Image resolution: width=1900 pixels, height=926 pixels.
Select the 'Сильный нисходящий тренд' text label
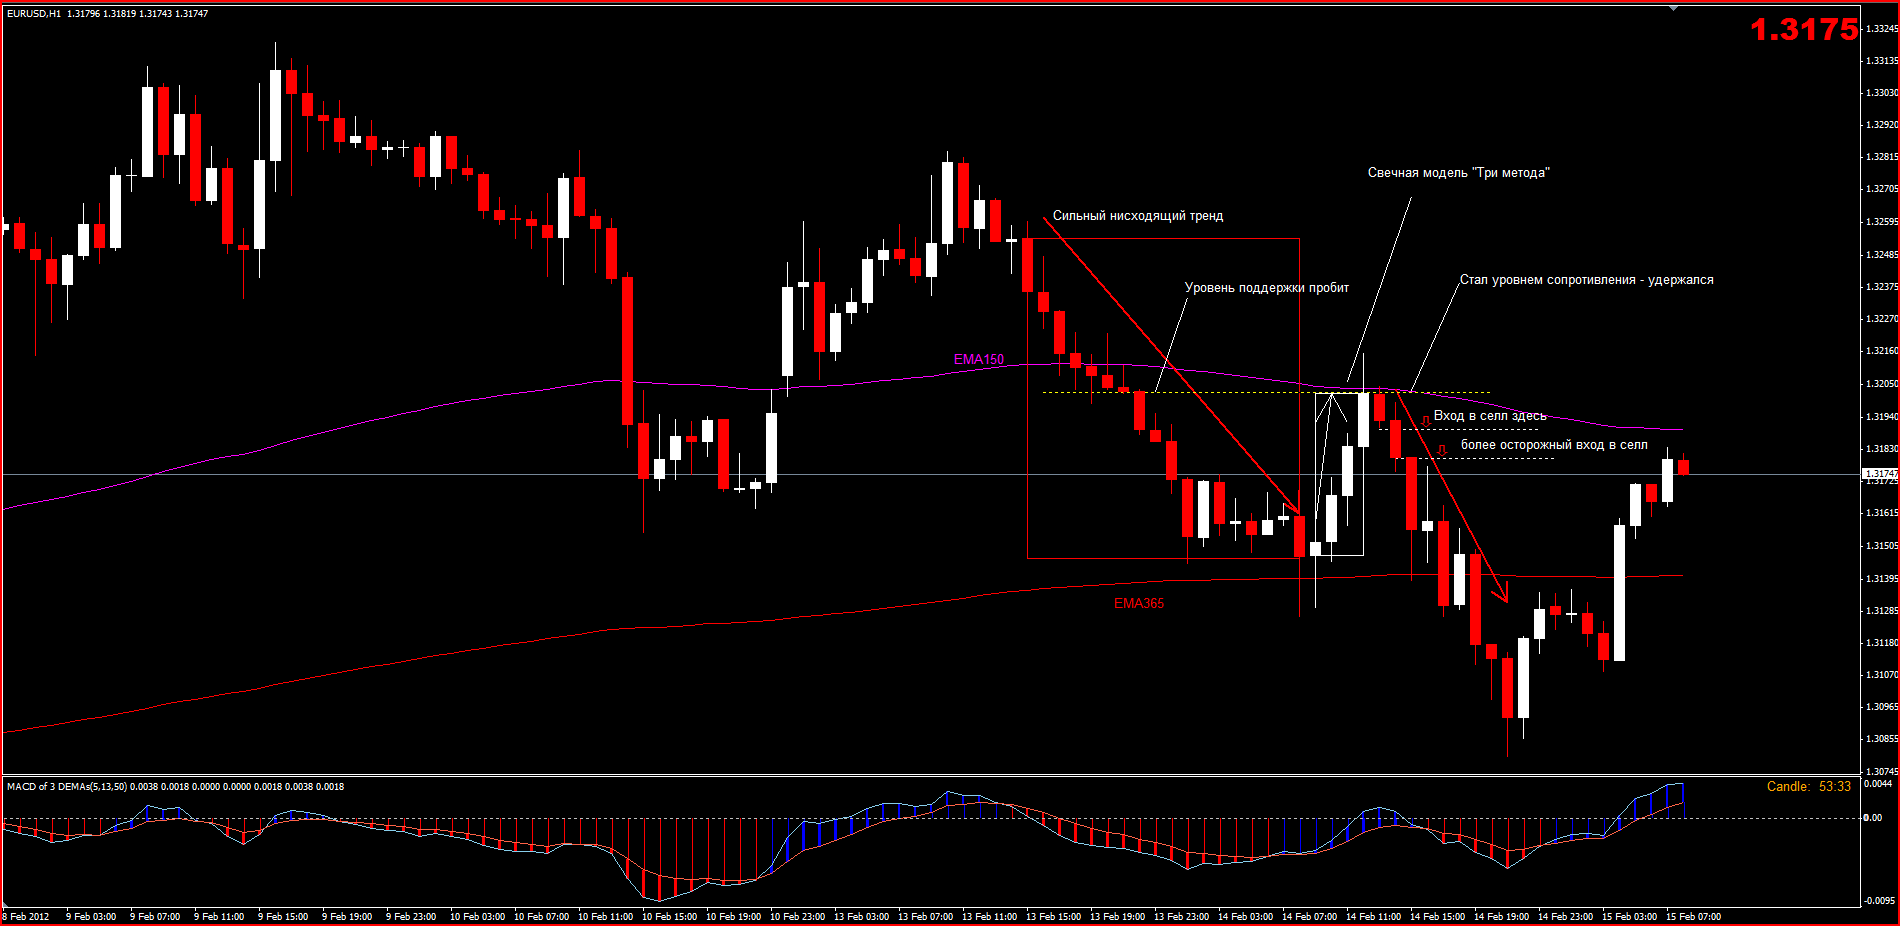[1137, 216]
